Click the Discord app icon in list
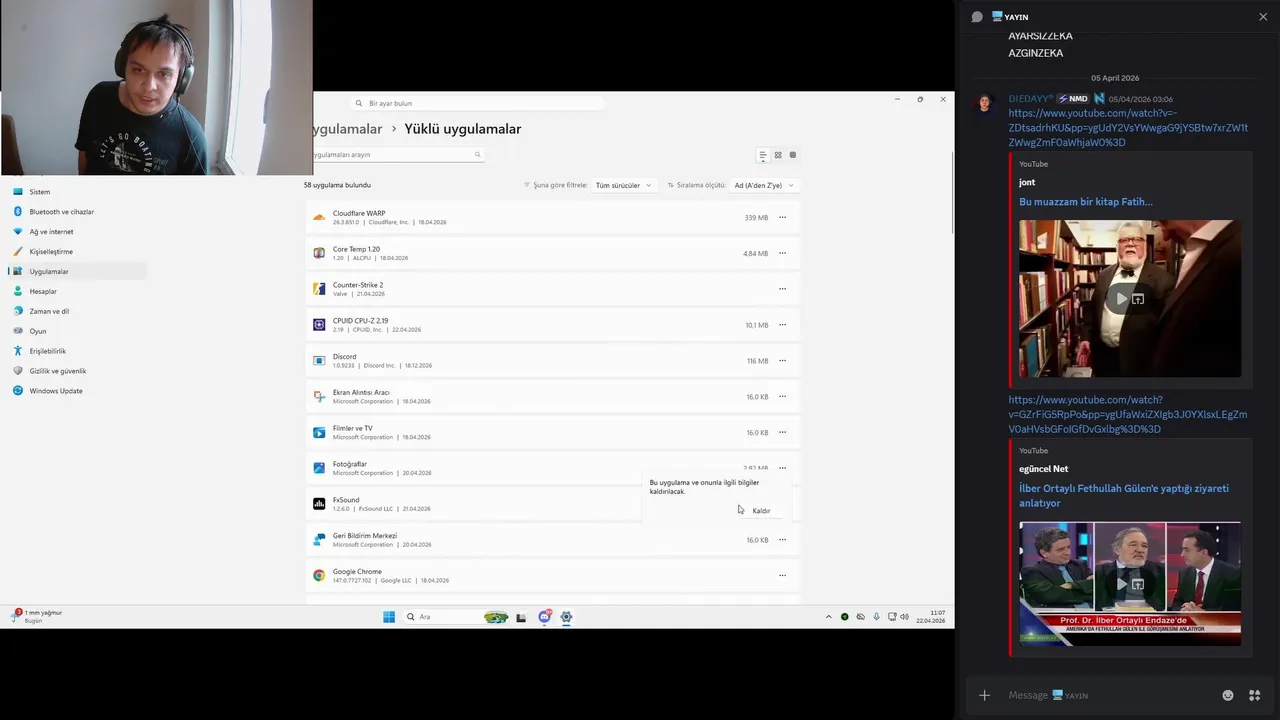 [x=319, y=360]
